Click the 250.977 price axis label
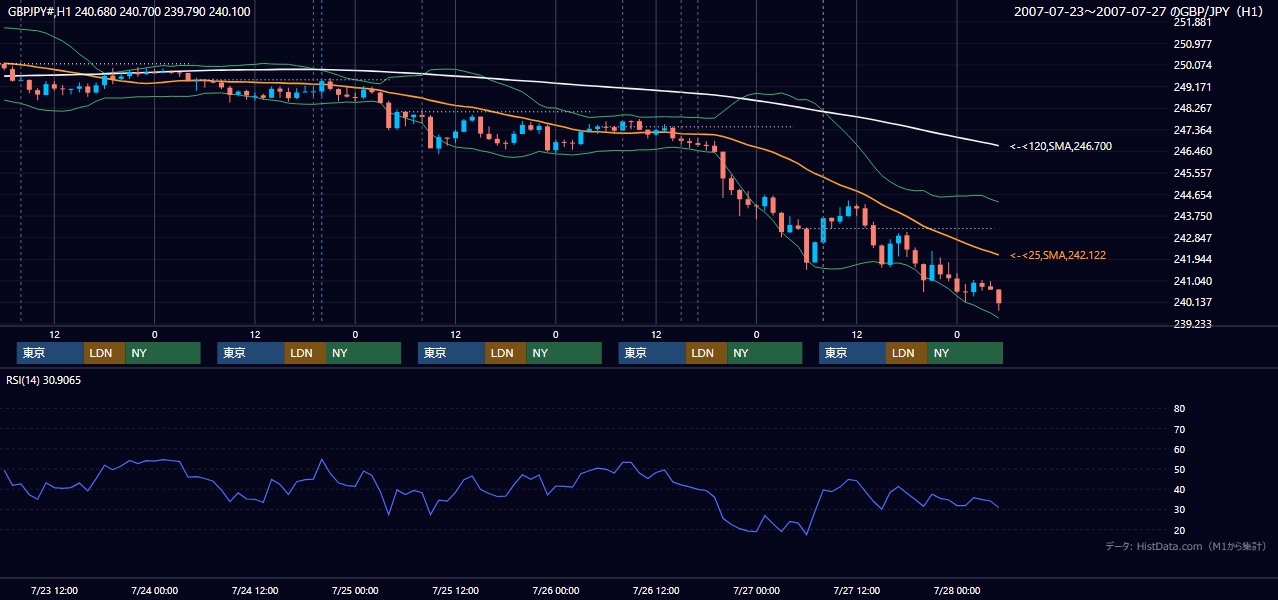Image resolution: width=1278 pixels, height=600 pixels. tap(1193, 44)
